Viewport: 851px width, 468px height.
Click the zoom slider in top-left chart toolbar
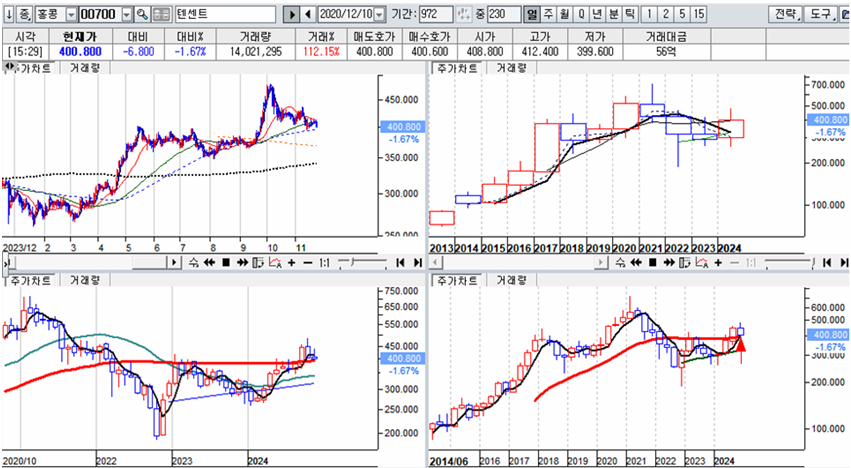363,263
